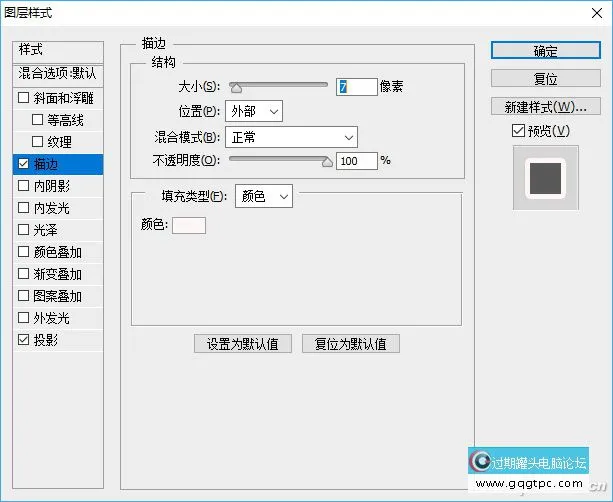This screenshot has width=613, height=502.
Task: Expand the 混合模式 dropdown set to 正常
Action: tap(292, 136)
